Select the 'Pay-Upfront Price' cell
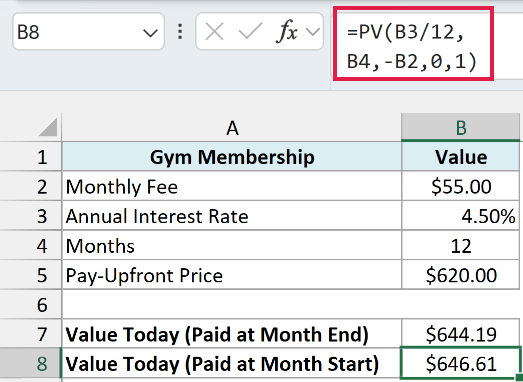The width and height of the screenshot is (523, 382). click(x=232, y=275)
